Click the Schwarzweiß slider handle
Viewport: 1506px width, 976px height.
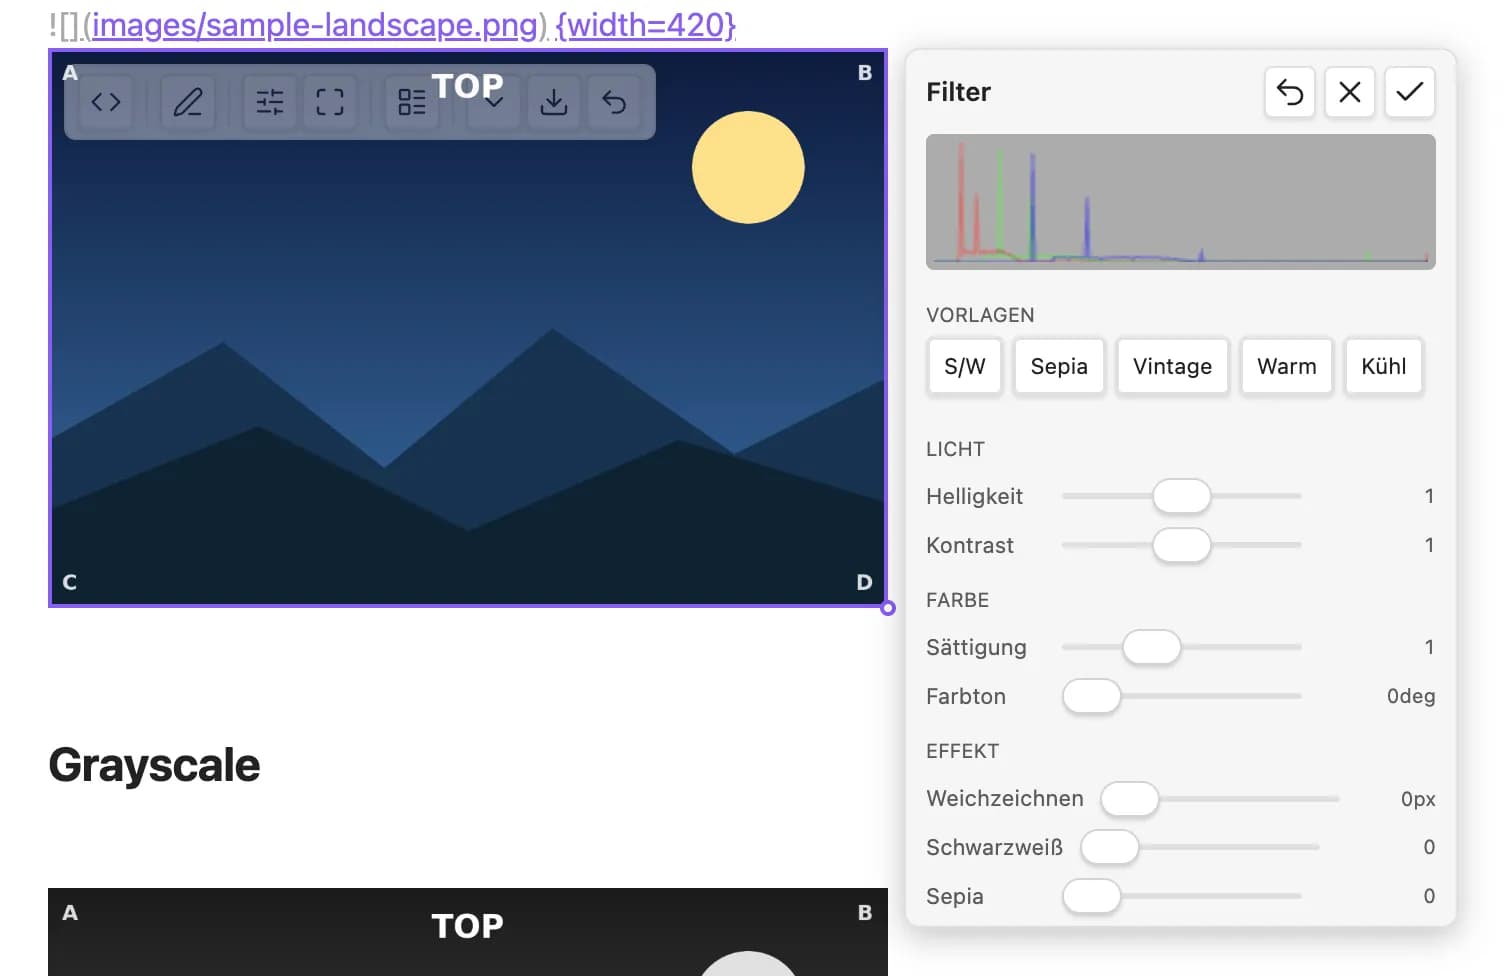click(1110, 847)
